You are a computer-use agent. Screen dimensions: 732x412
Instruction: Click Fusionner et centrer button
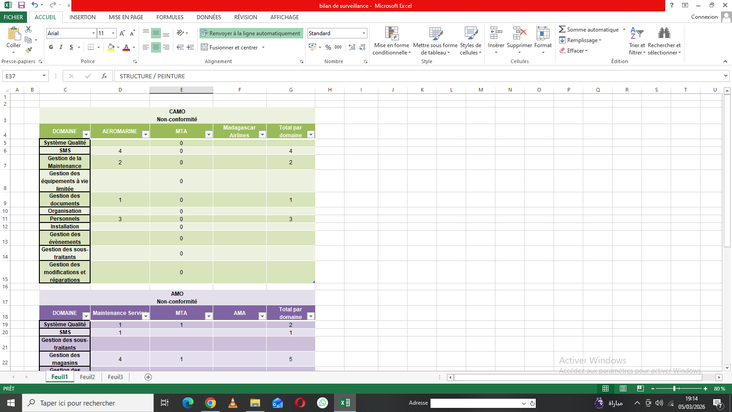click(x=232, y=47)
